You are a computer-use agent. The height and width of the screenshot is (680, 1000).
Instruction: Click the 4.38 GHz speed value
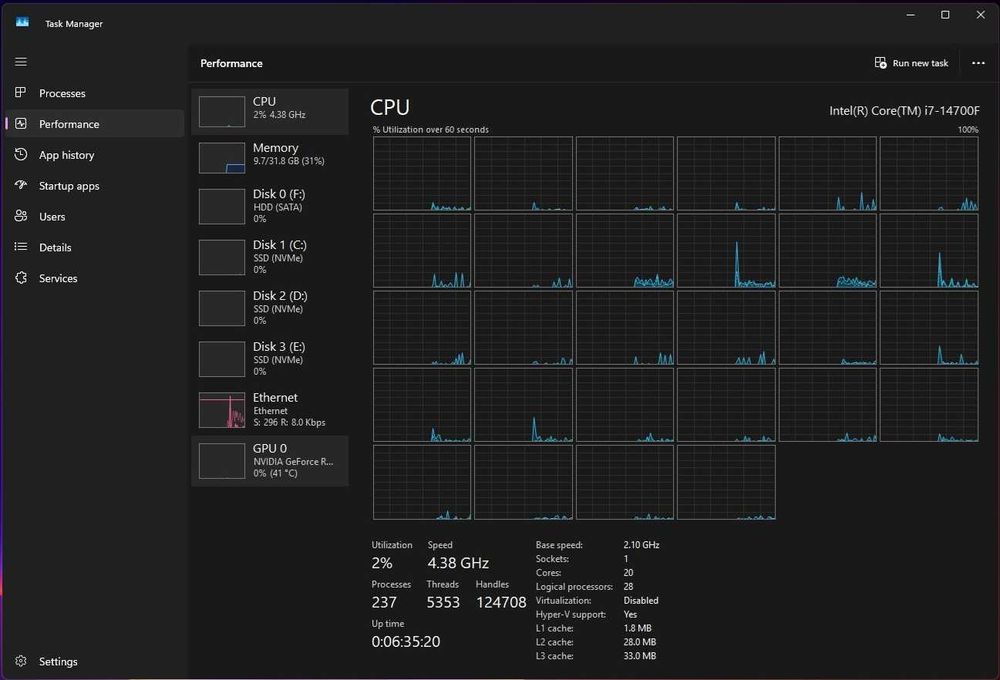pos(458,563)
